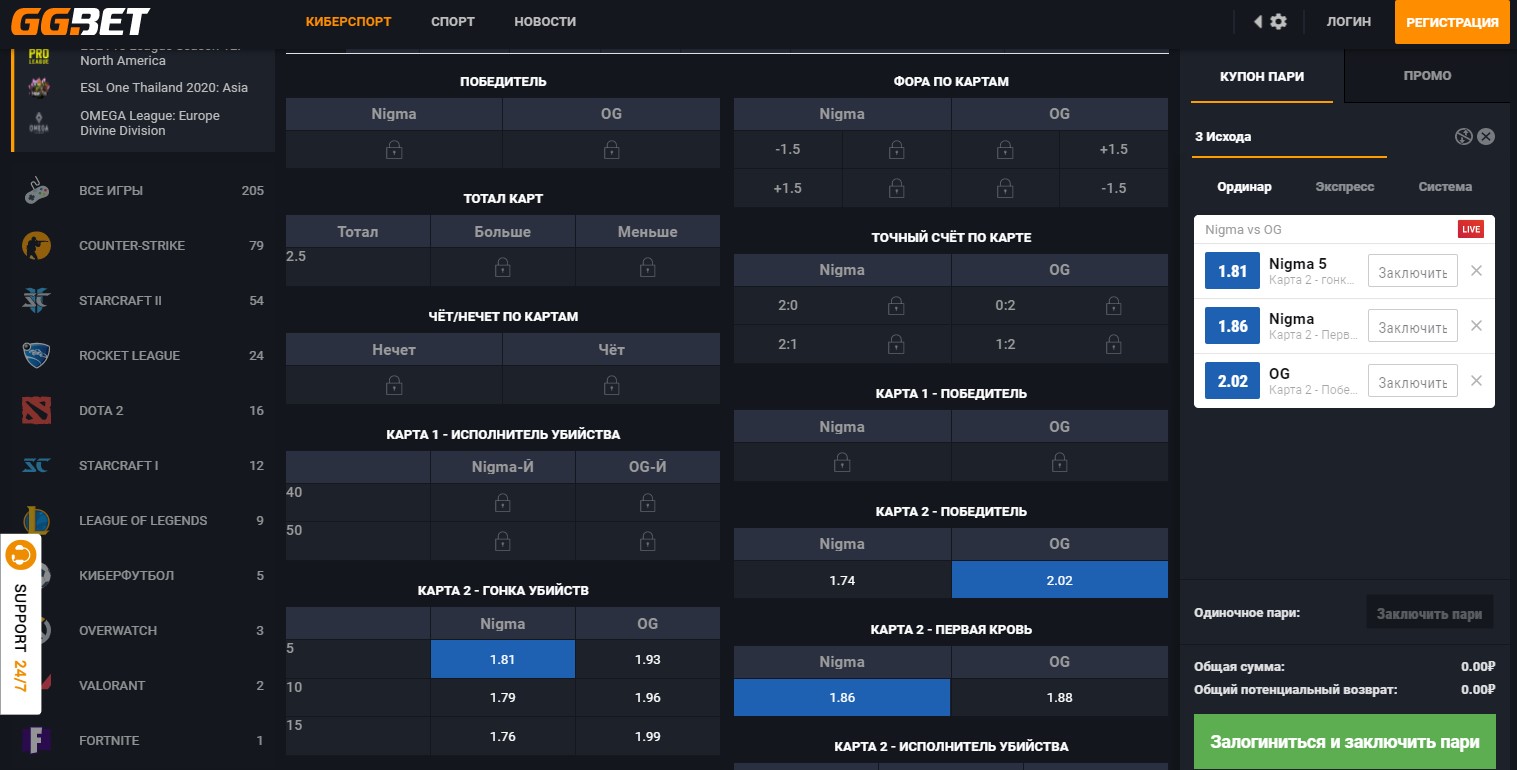Click the Логин link
The height and width of the screenshot is (770, 1517).
1348,21
